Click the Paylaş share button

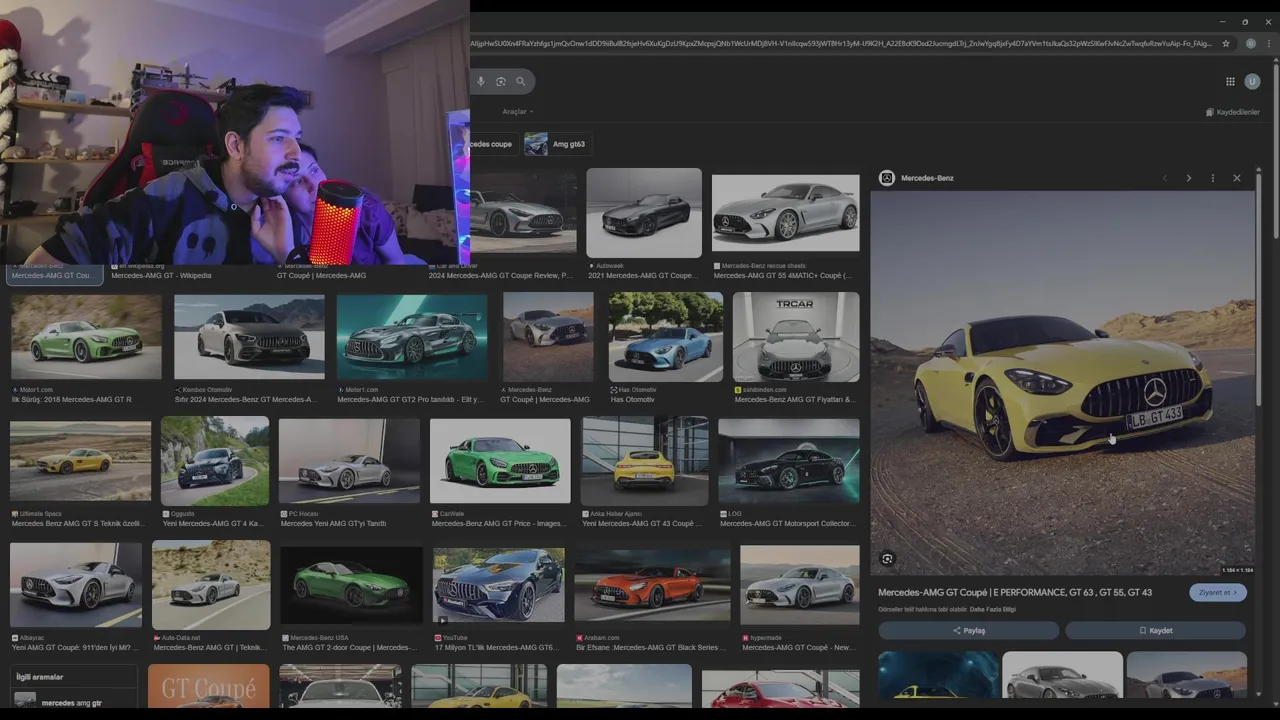(969, 630)
